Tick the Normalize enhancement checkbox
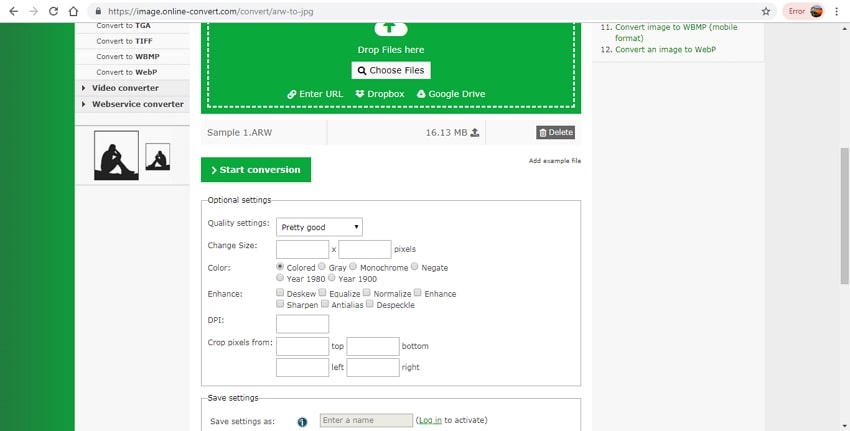Image resolution: width=850 pixels, height=431 pixels. point(367,293)
